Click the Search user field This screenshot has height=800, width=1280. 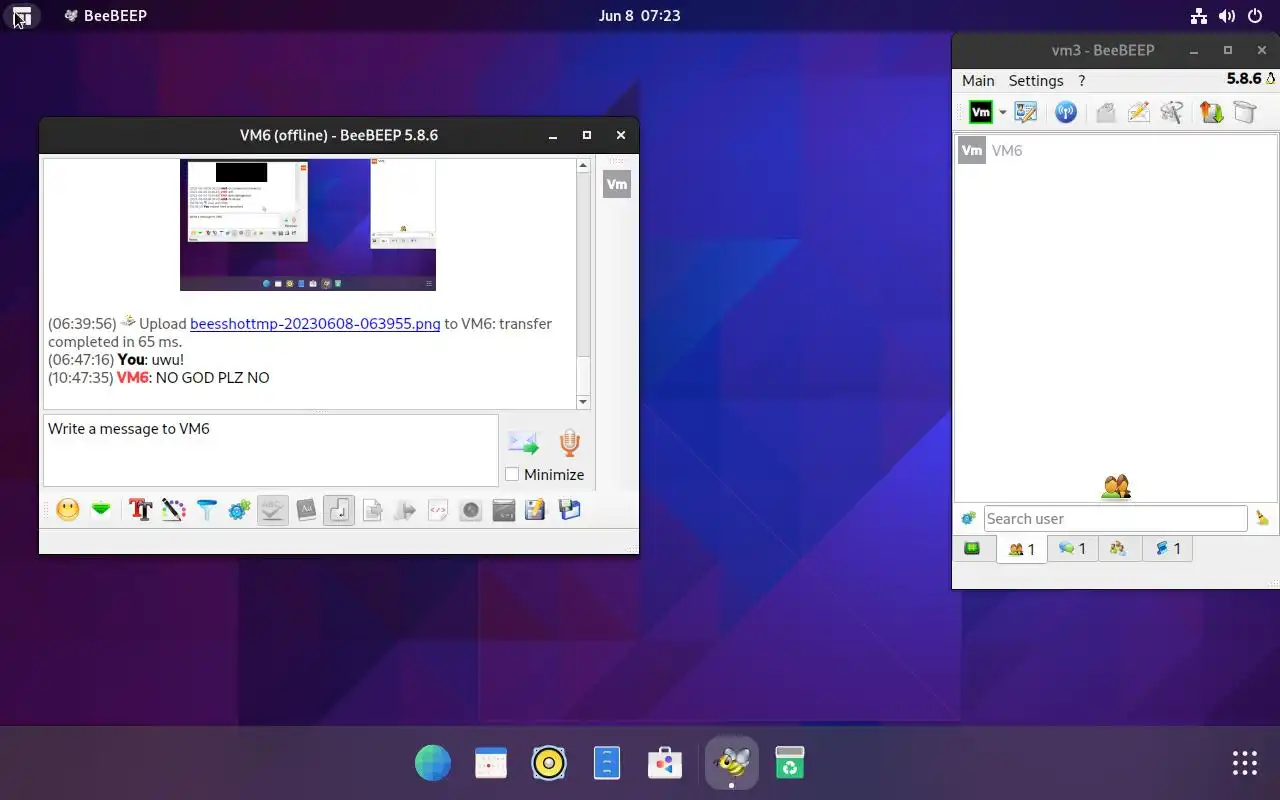click(x=1115, y=518)
